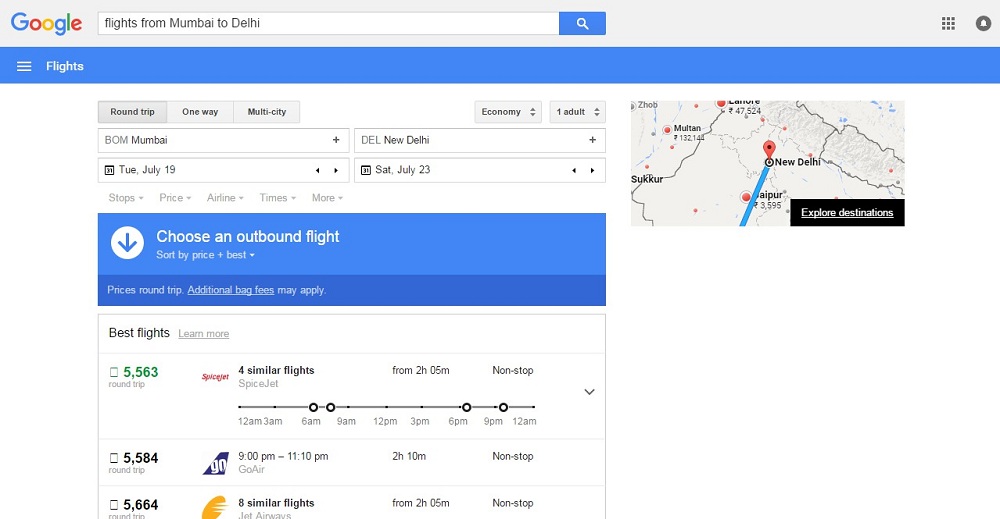Screen dimensions: 1000x519
Task: Click the destinations map thumbnail
Action: (767, 163)
